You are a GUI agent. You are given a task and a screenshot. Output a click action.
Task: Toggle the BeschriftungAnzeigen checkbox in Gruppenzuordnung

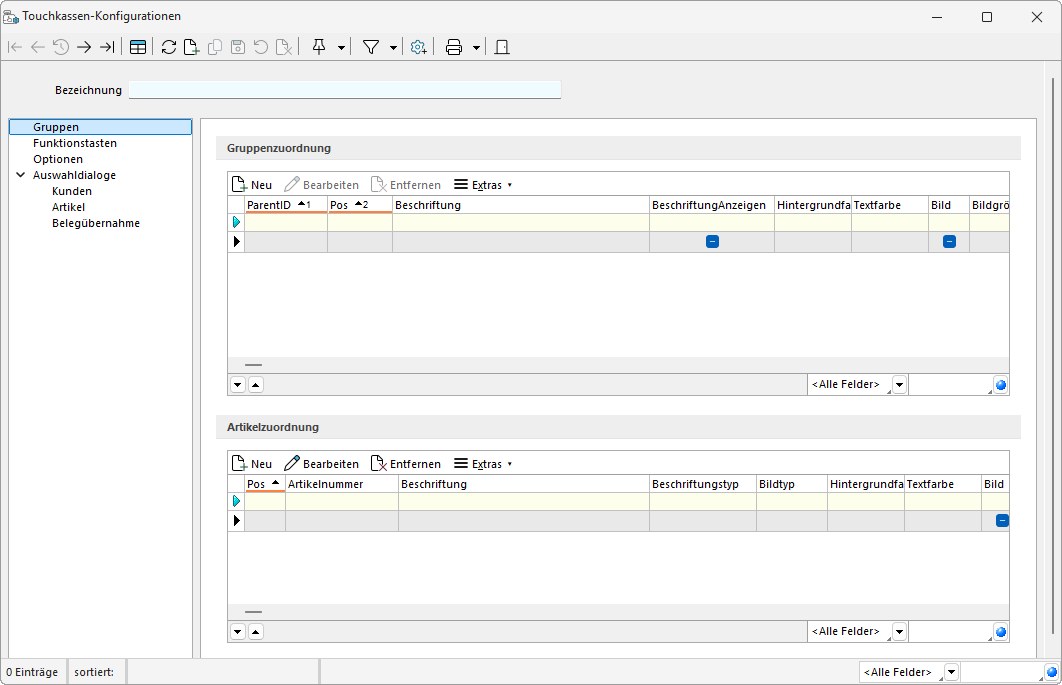point(712,241)
